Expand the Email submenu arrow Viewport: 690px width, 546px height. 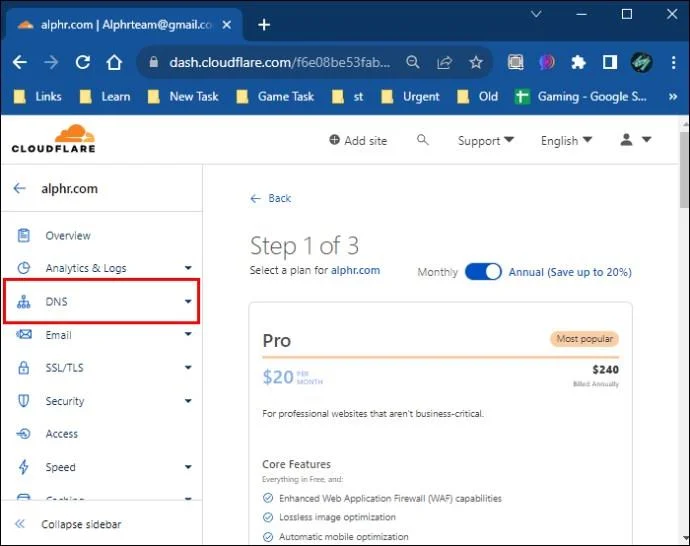[188, 334]
